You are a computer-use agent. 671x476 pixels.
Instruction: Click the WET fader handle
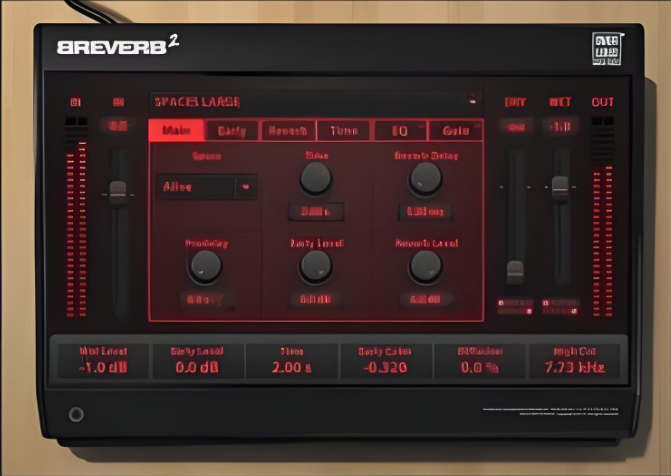[560, 187]
